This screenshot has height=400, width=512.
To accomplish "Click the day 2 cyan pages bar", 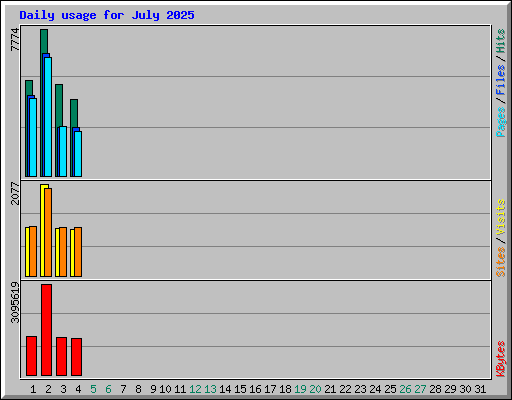I will 48,117.
